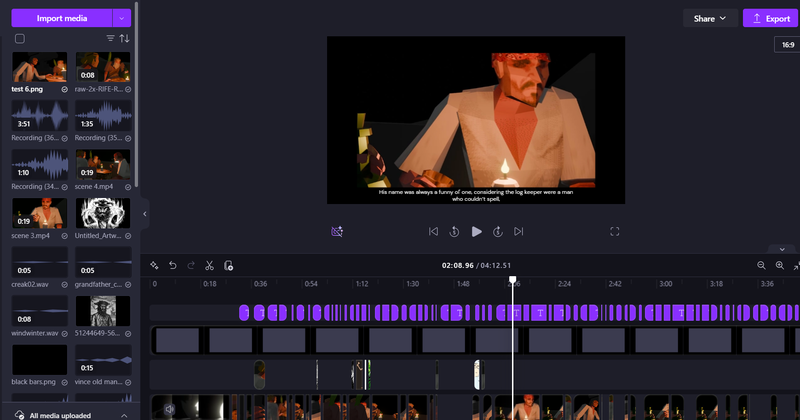Zoom out the timeline
This screenshot has height=420, width=800.
click(761, 265)
